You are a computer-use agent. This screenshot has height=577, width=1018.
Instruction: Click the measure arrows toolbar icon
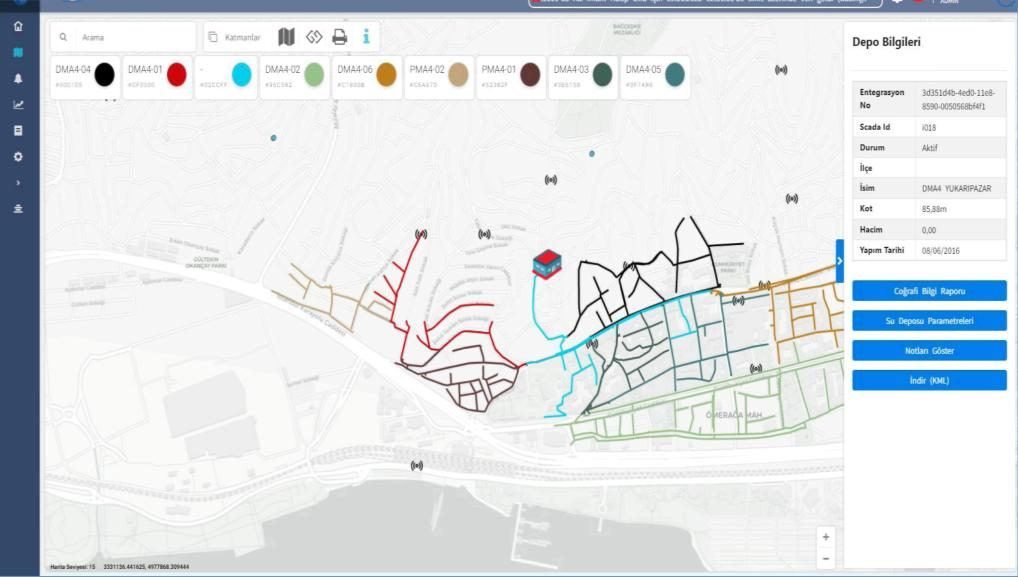point(314,37)
